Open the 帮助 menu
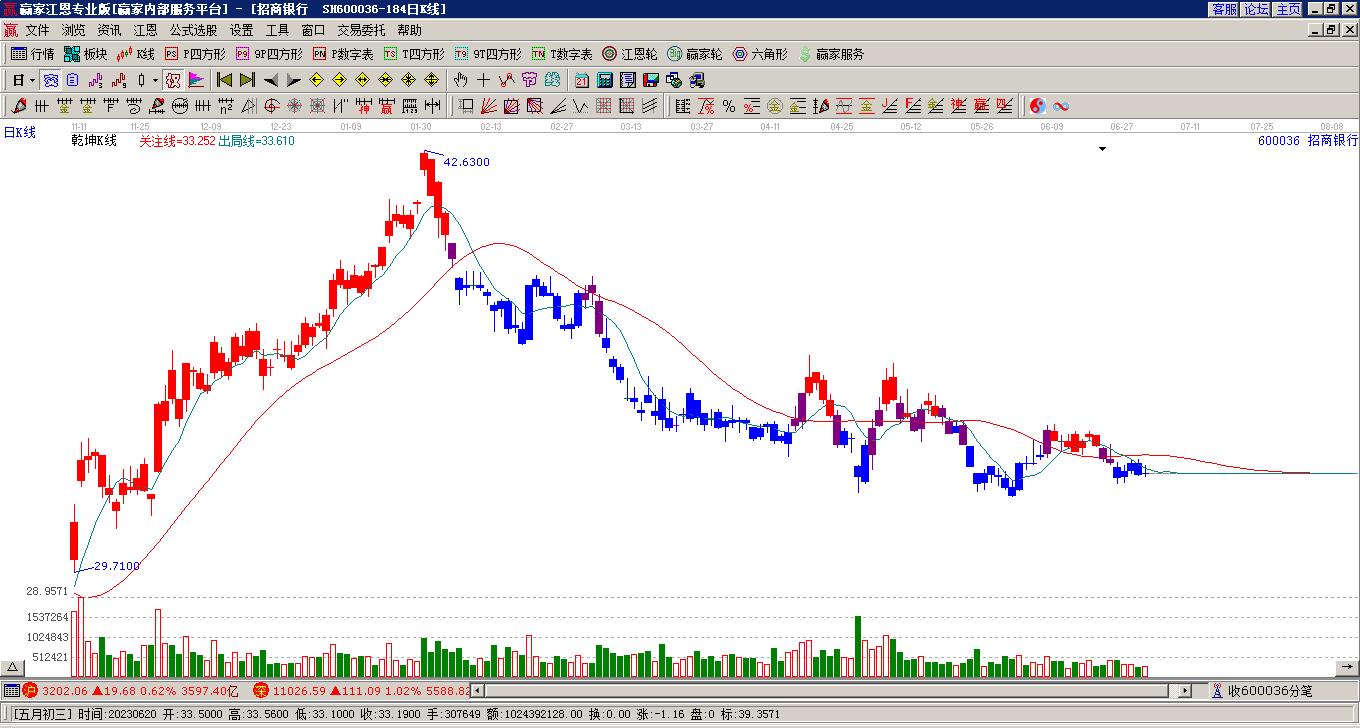1360x728 pixels. [x=409, y=30]
